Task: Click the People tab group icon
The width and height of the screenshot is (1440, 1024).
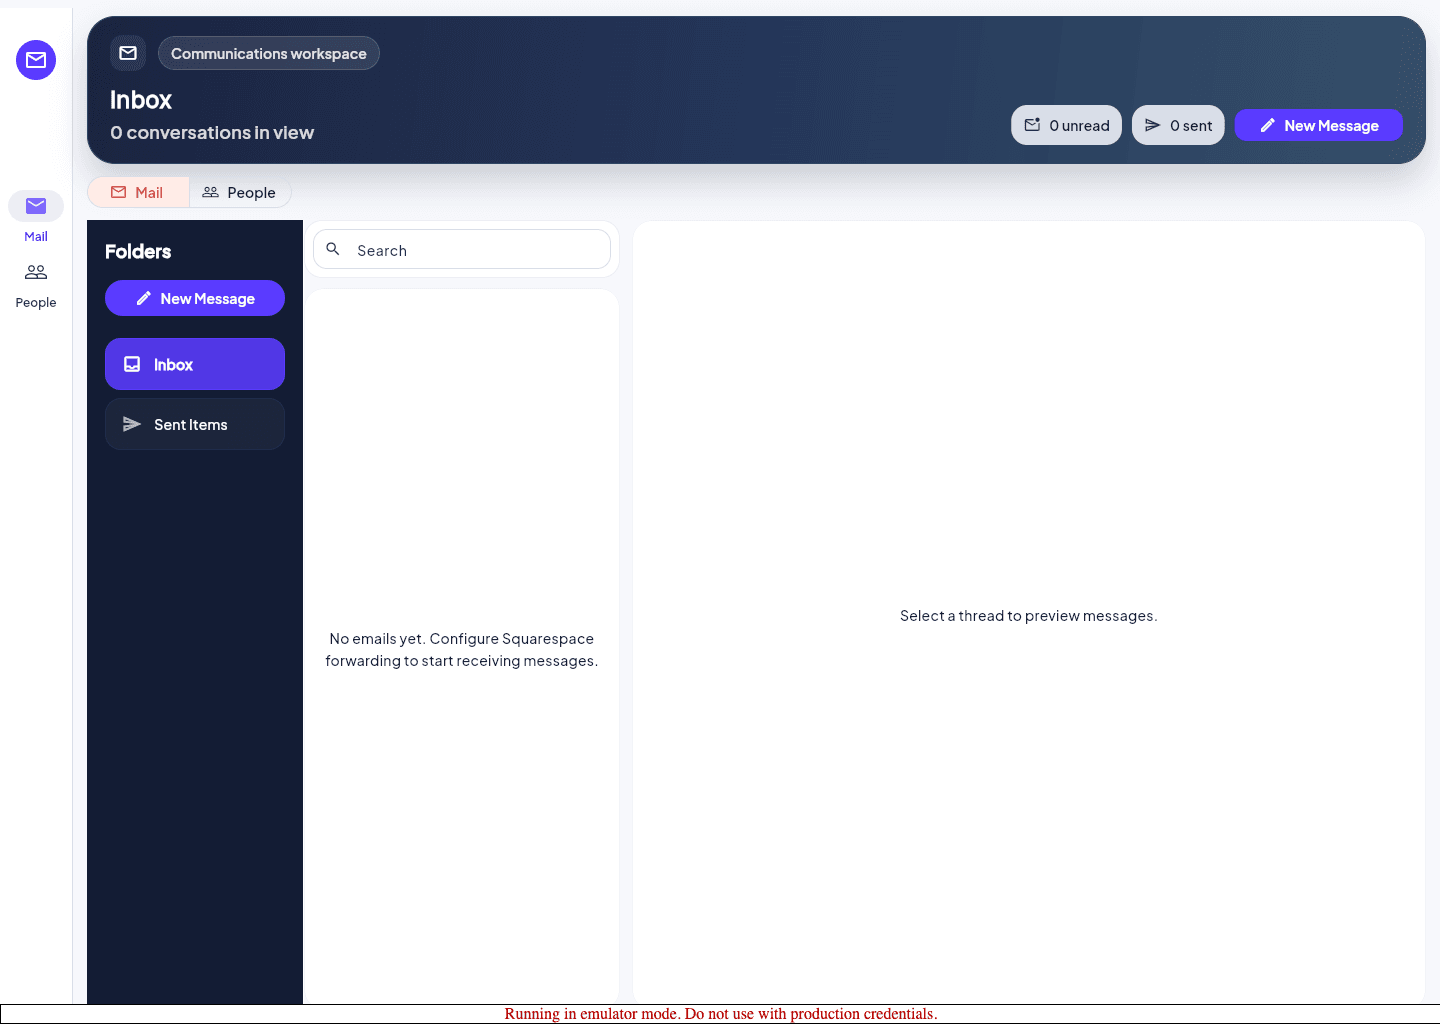Action: pyautogui.click(x=210, y=192)
